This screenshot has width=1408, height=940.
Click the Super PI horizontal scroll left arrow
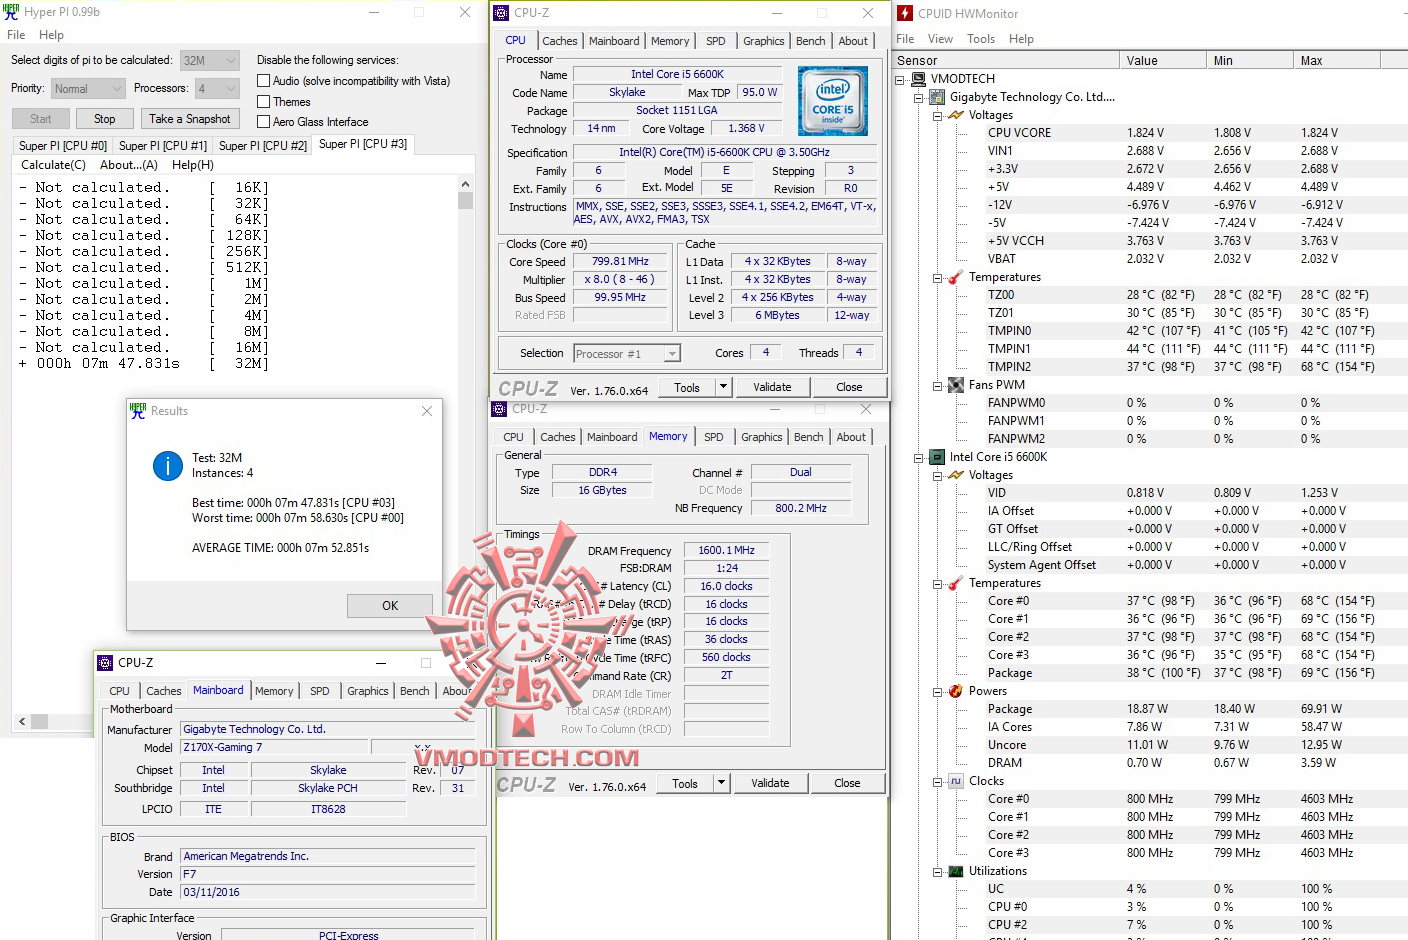pyautogui.click(x=22, y=721)
